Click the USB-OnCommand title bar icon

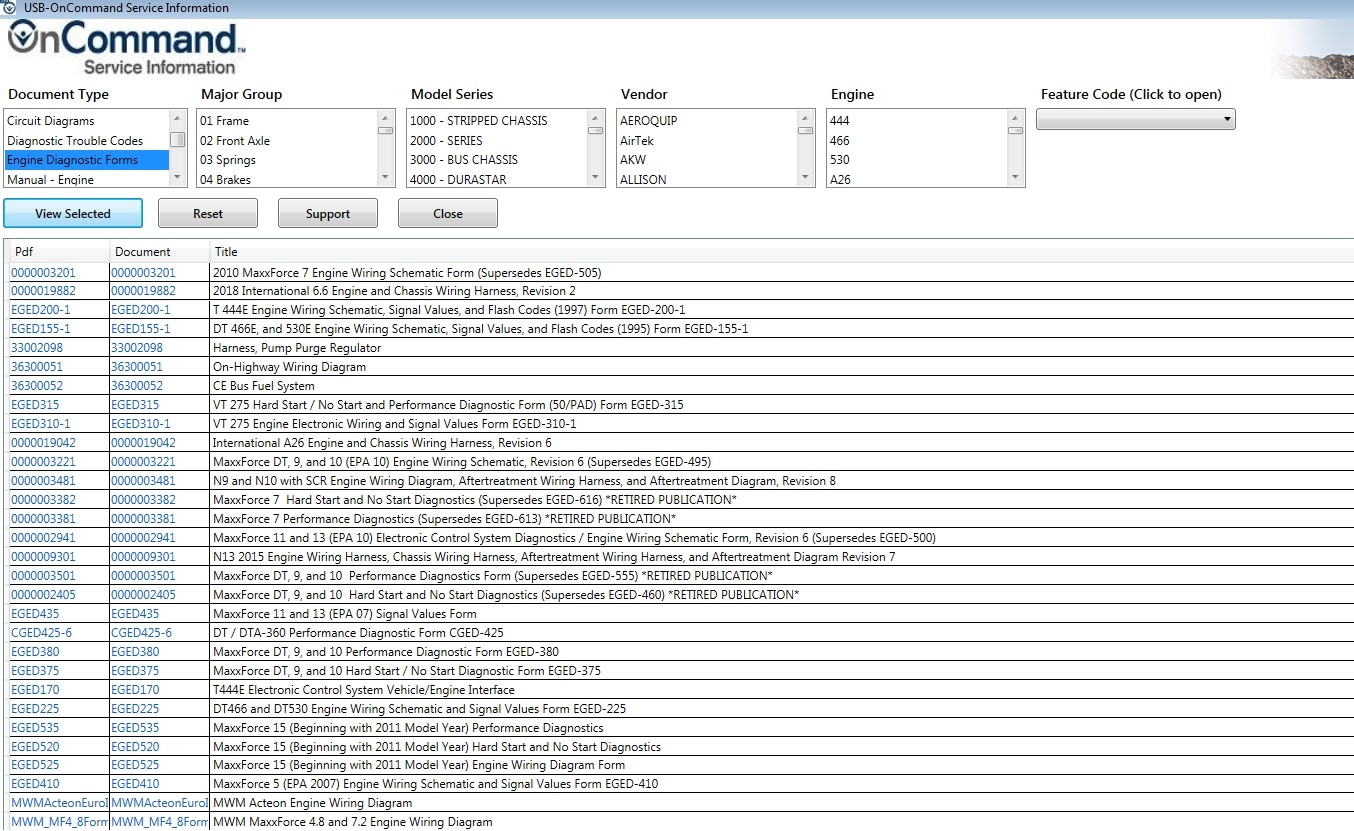click(x=10, y=7)
